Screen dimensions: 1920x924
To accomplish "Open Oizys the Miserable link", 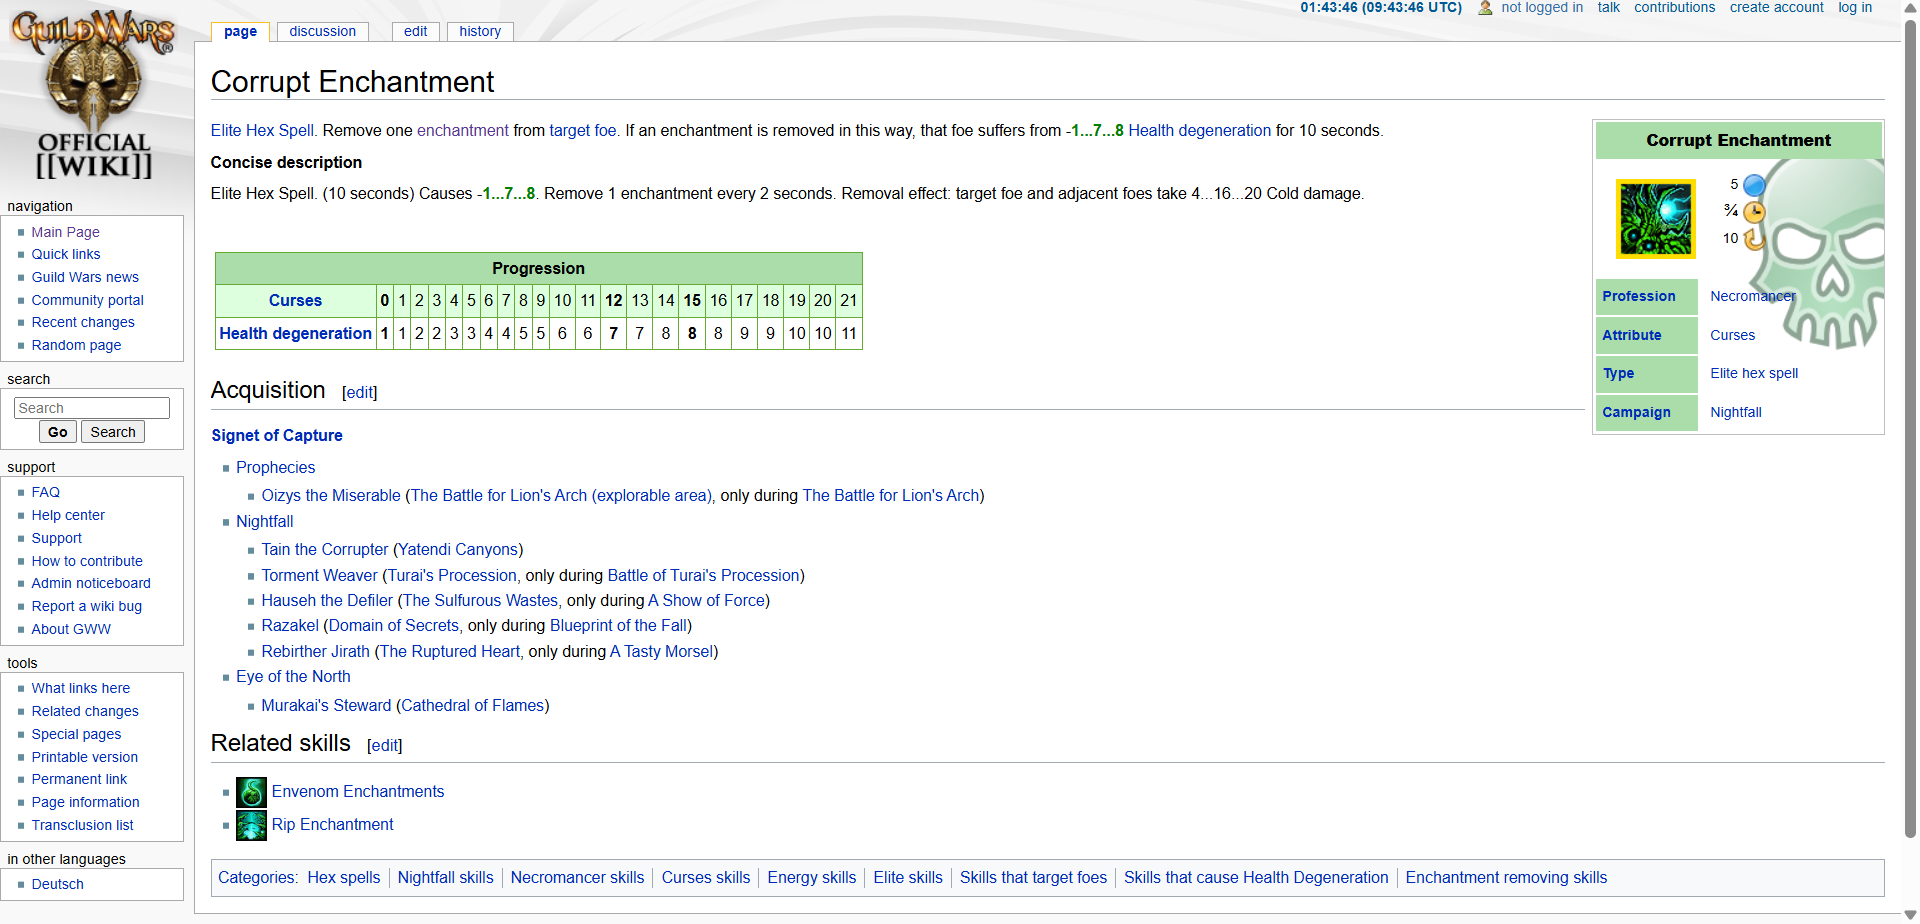I will click(331, 495).
